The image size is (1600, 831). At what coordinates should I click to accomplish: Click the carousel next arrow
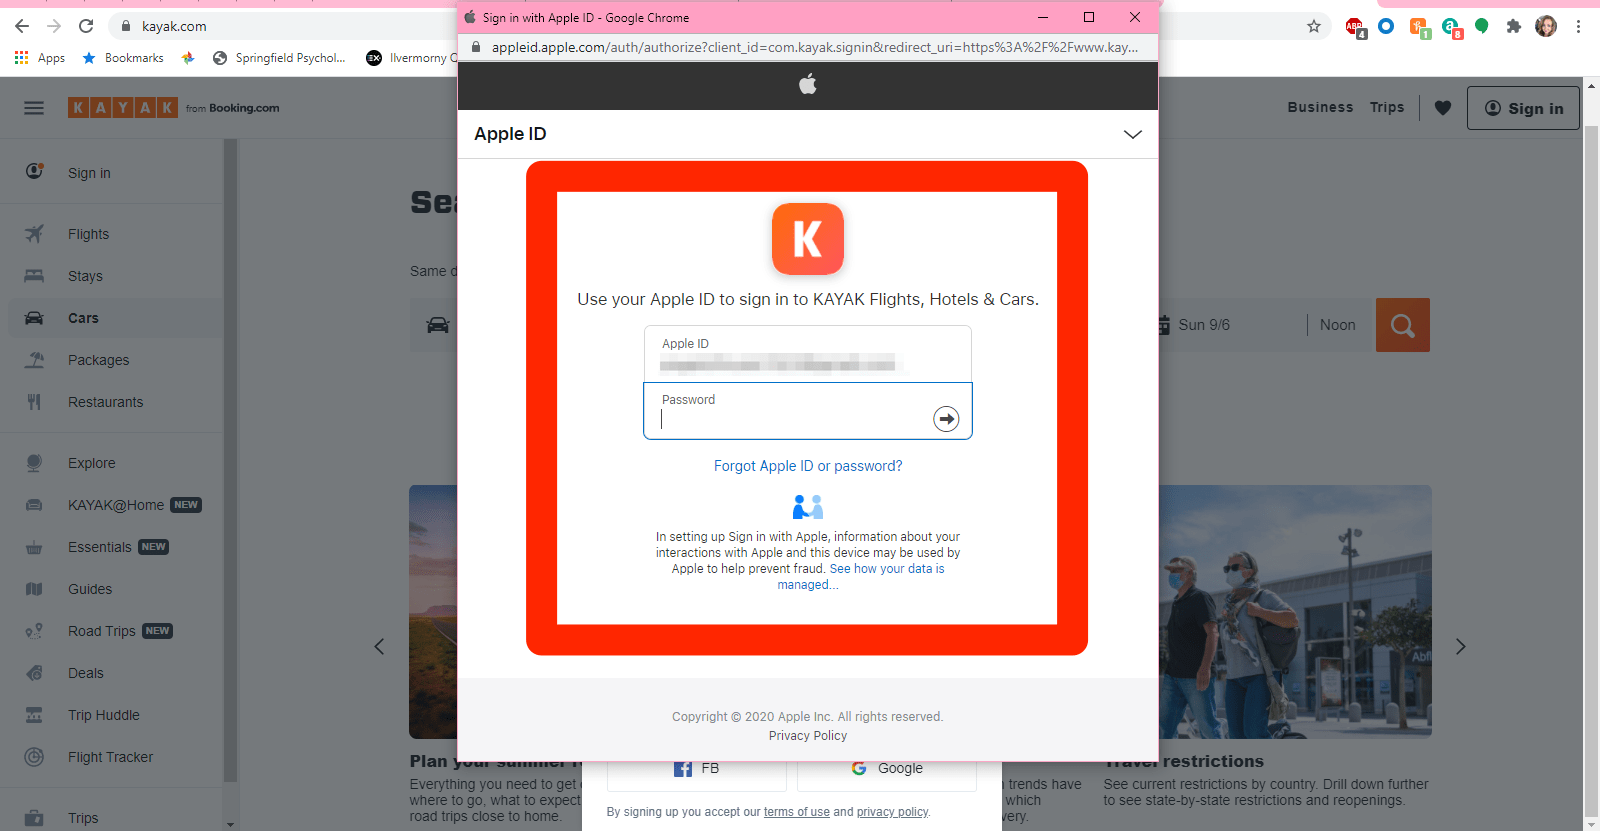click(x=1460, y=646)
